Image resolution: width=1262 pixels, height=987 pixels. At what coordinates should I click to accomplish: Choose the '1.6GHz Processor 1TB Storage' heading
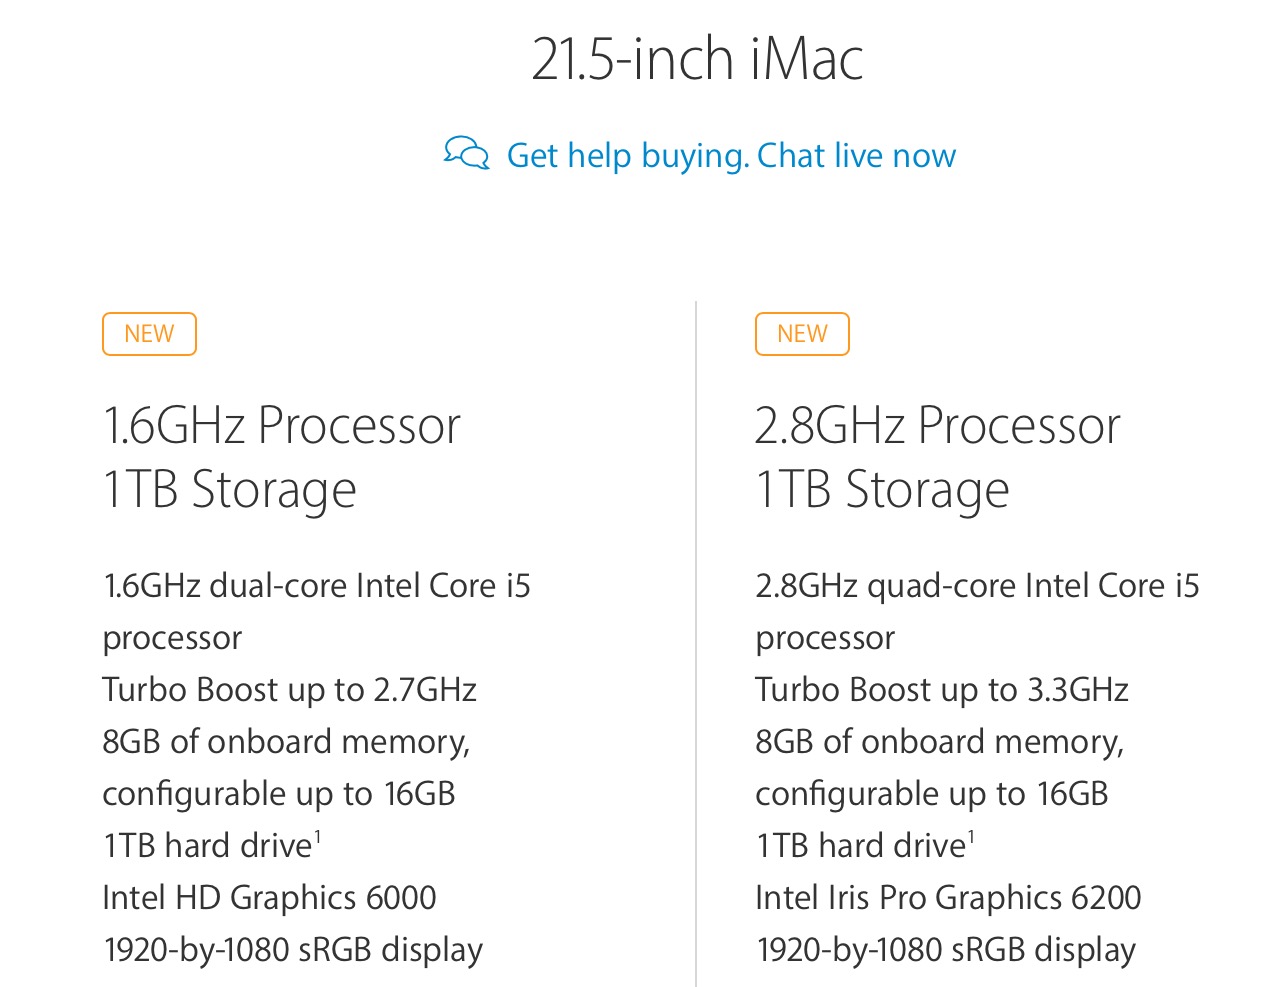pos(281,458)
